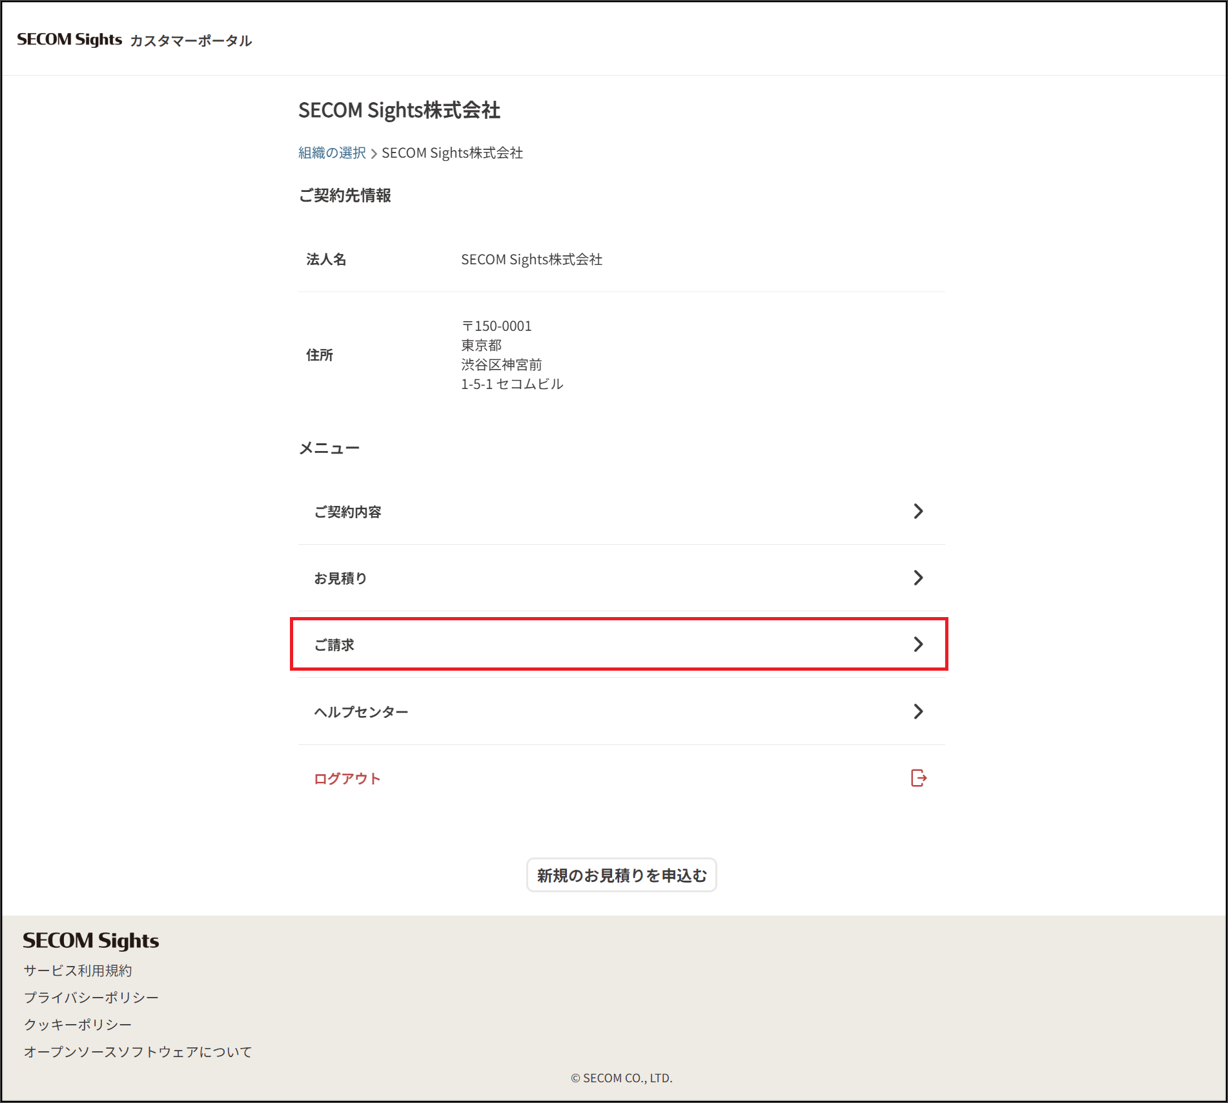This screenshot has height=1103, width=1228.
Task: Click the postal code 〒150-0001
Action: tap(497, 326)
